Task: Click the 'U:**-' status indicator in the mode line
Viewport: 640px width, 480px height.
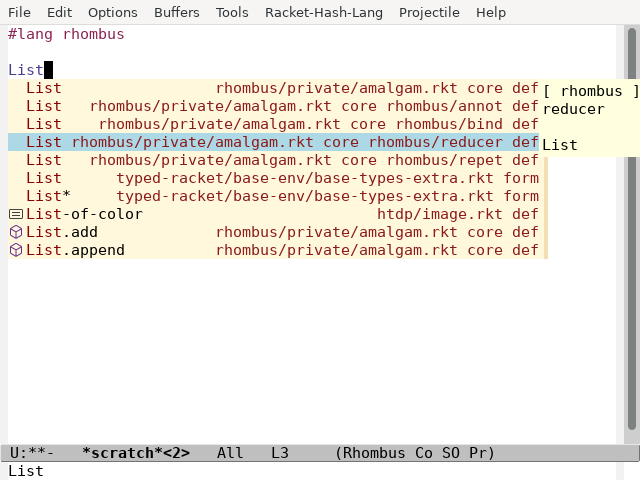Action: 31,453
